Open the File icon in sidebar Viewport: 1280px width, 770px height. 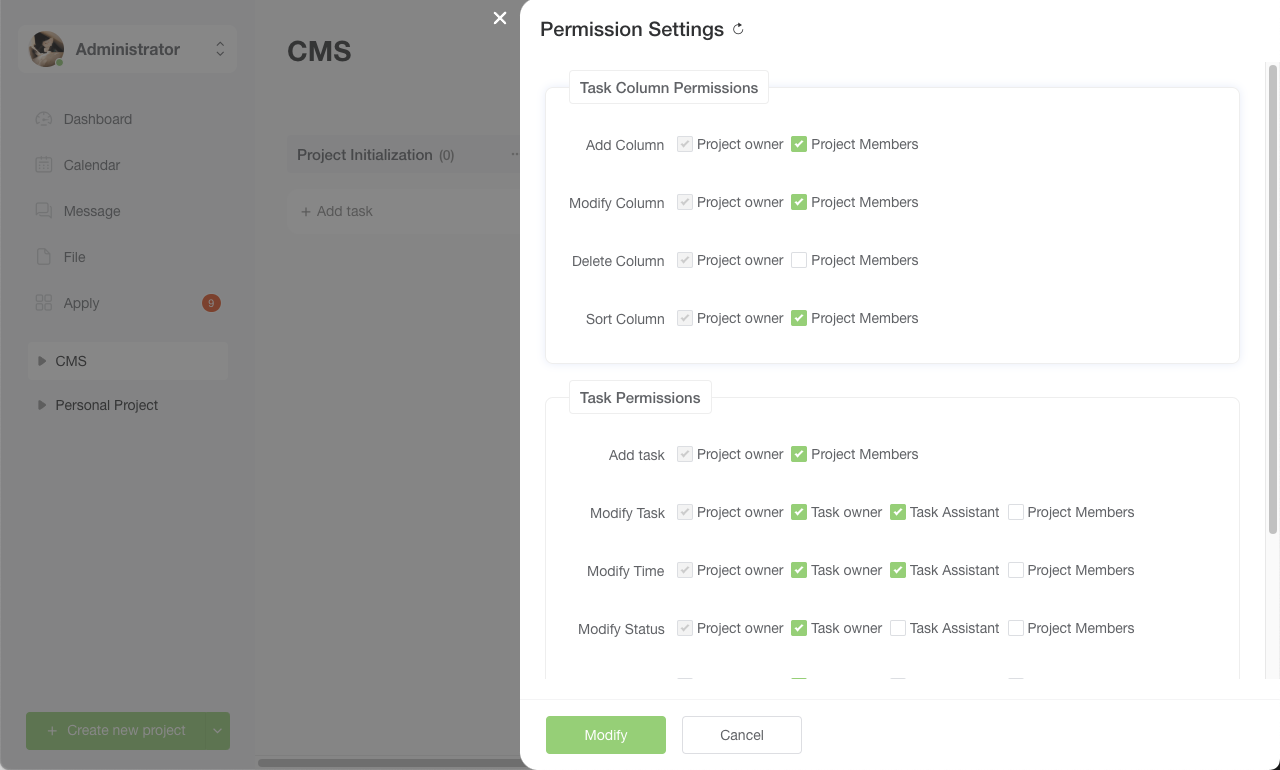click(x=44, y=257)
